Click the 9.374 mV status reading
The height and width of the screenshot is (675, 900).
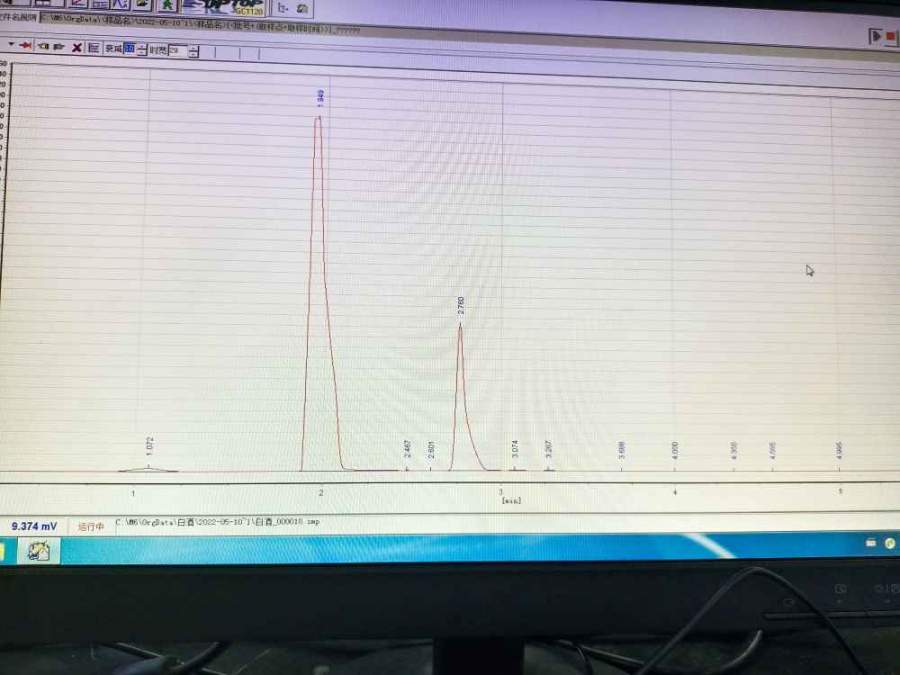tap(34, 526)
